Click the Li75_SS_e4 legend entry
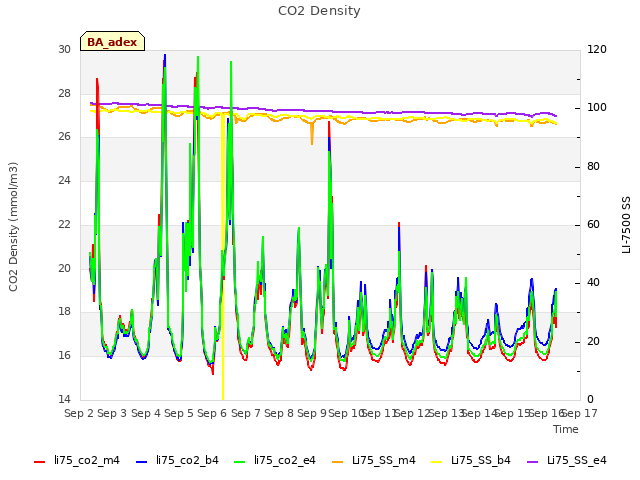 point(567,461)
